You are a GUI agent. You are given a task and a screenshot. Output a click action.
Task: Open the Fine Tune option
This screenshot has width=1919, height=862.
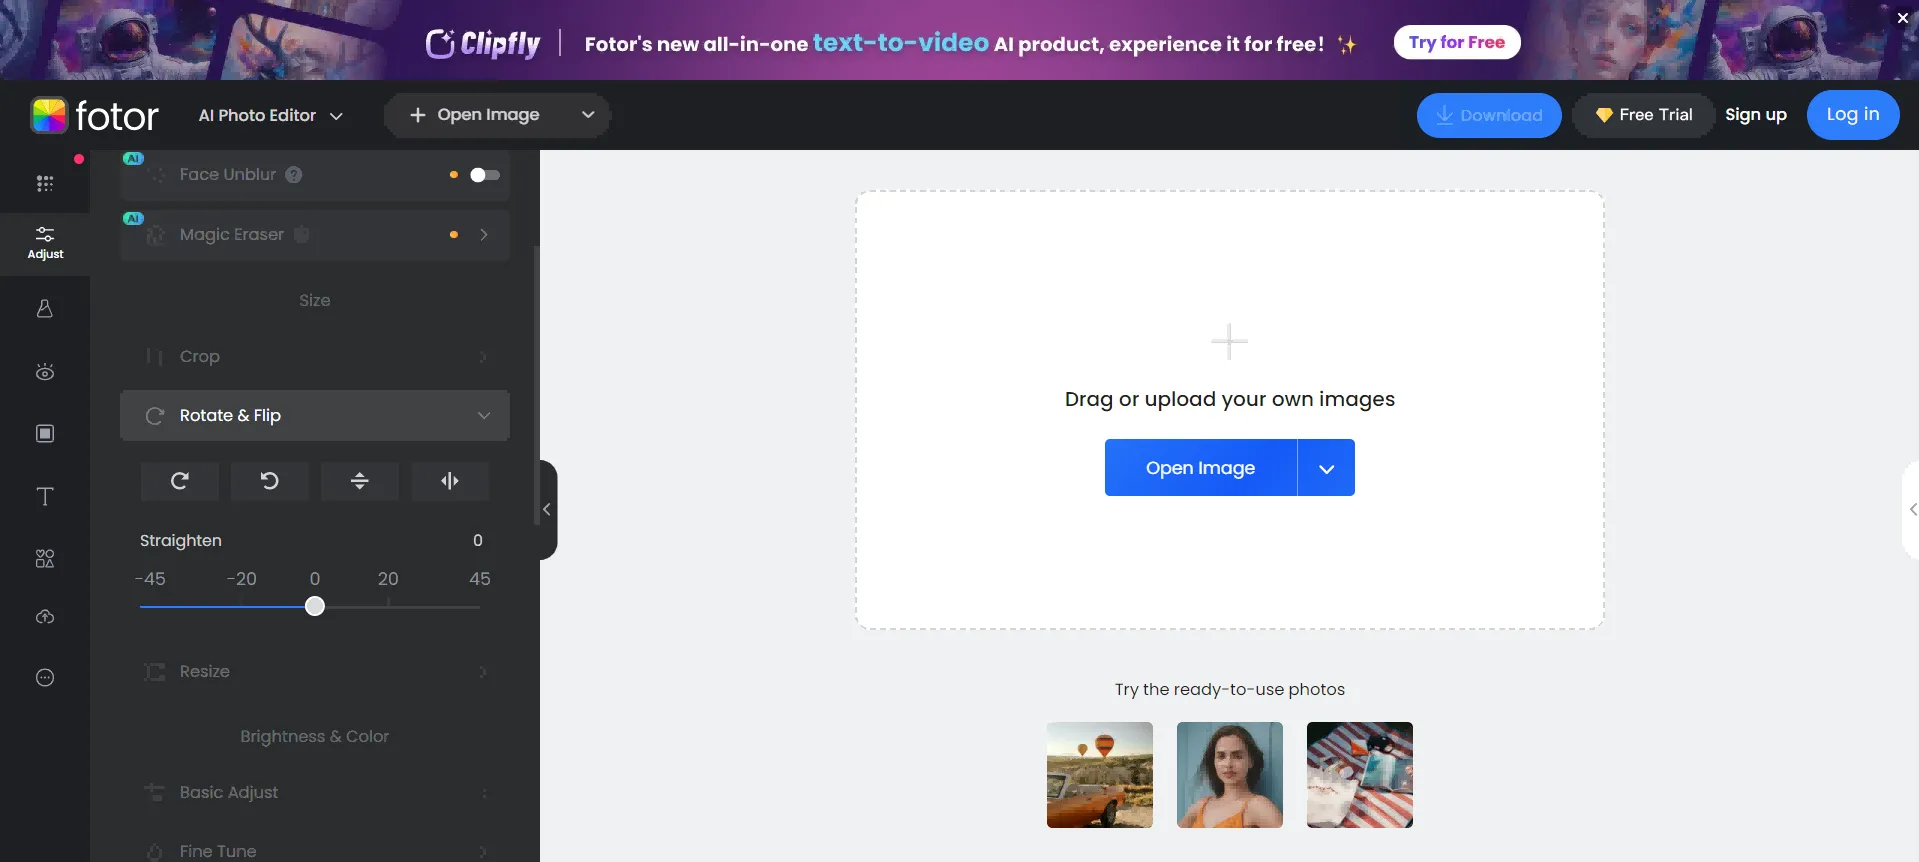(x=315, y=851)
